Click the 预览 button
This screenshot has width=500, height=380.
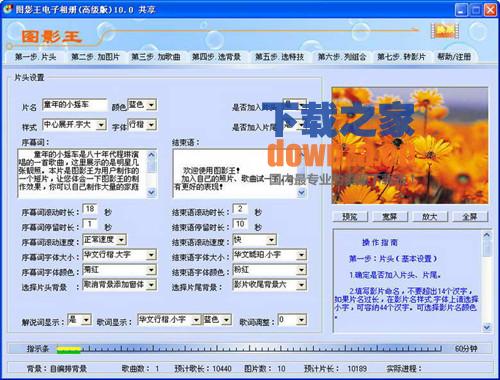pyautogui.click(x=350, y=217)
